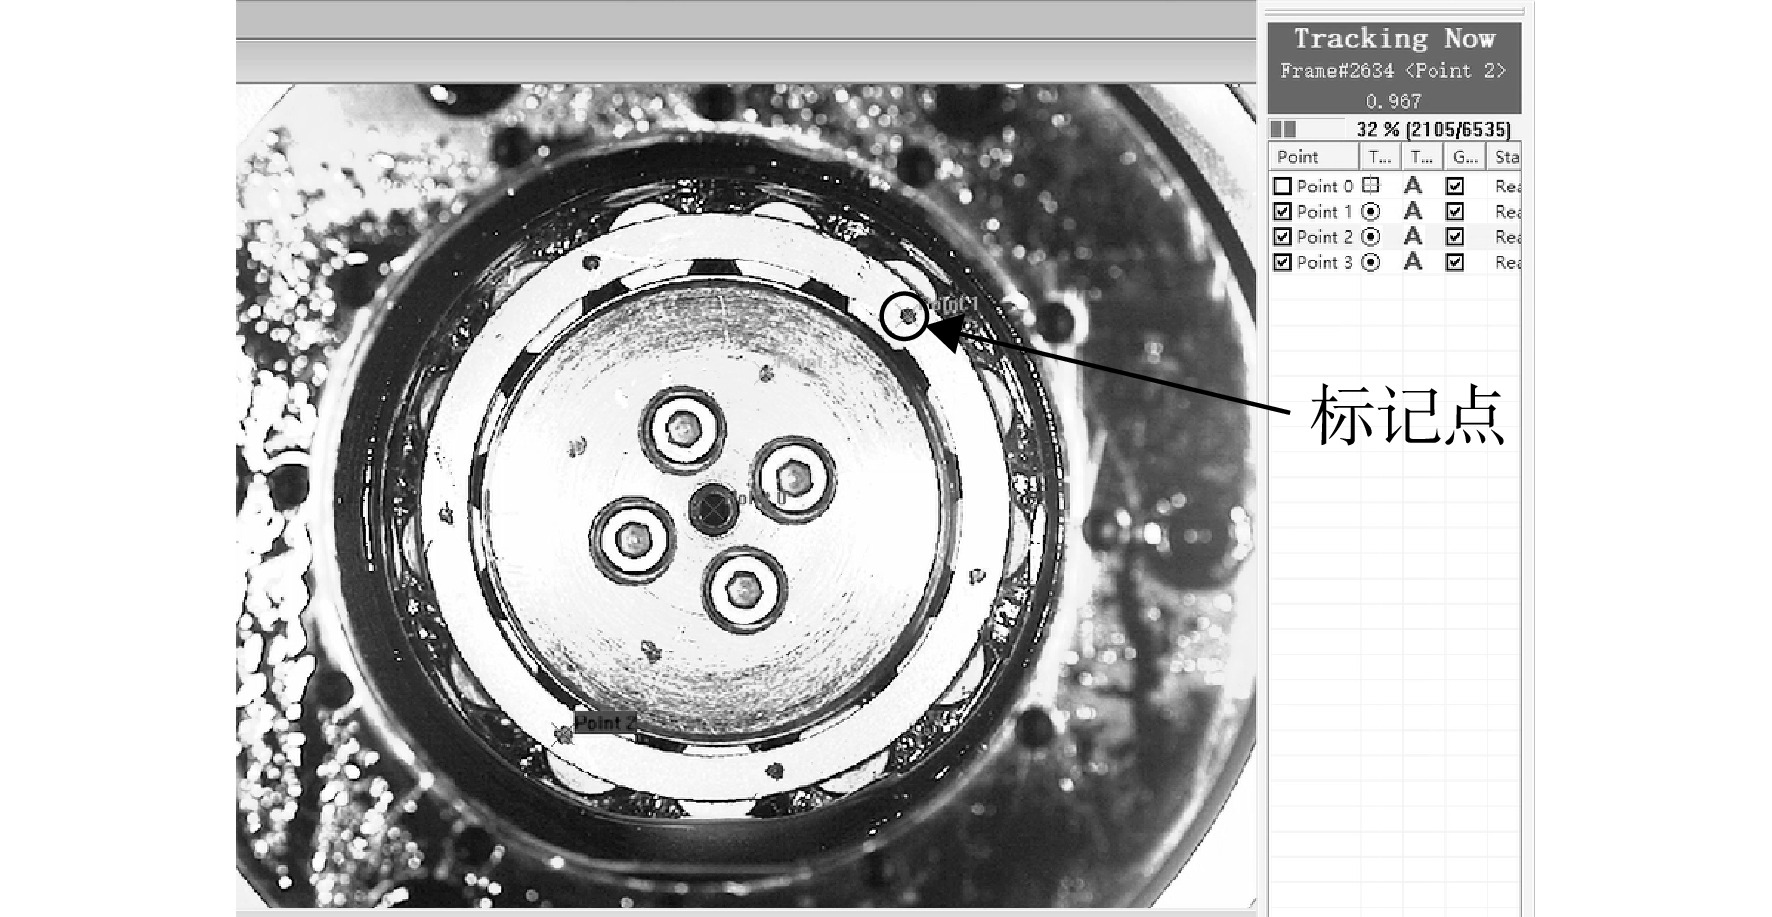Click the 'A' icon in Point 0 row
Image resolution: width=1772 pixels, height=917 pixels.
1412,186
